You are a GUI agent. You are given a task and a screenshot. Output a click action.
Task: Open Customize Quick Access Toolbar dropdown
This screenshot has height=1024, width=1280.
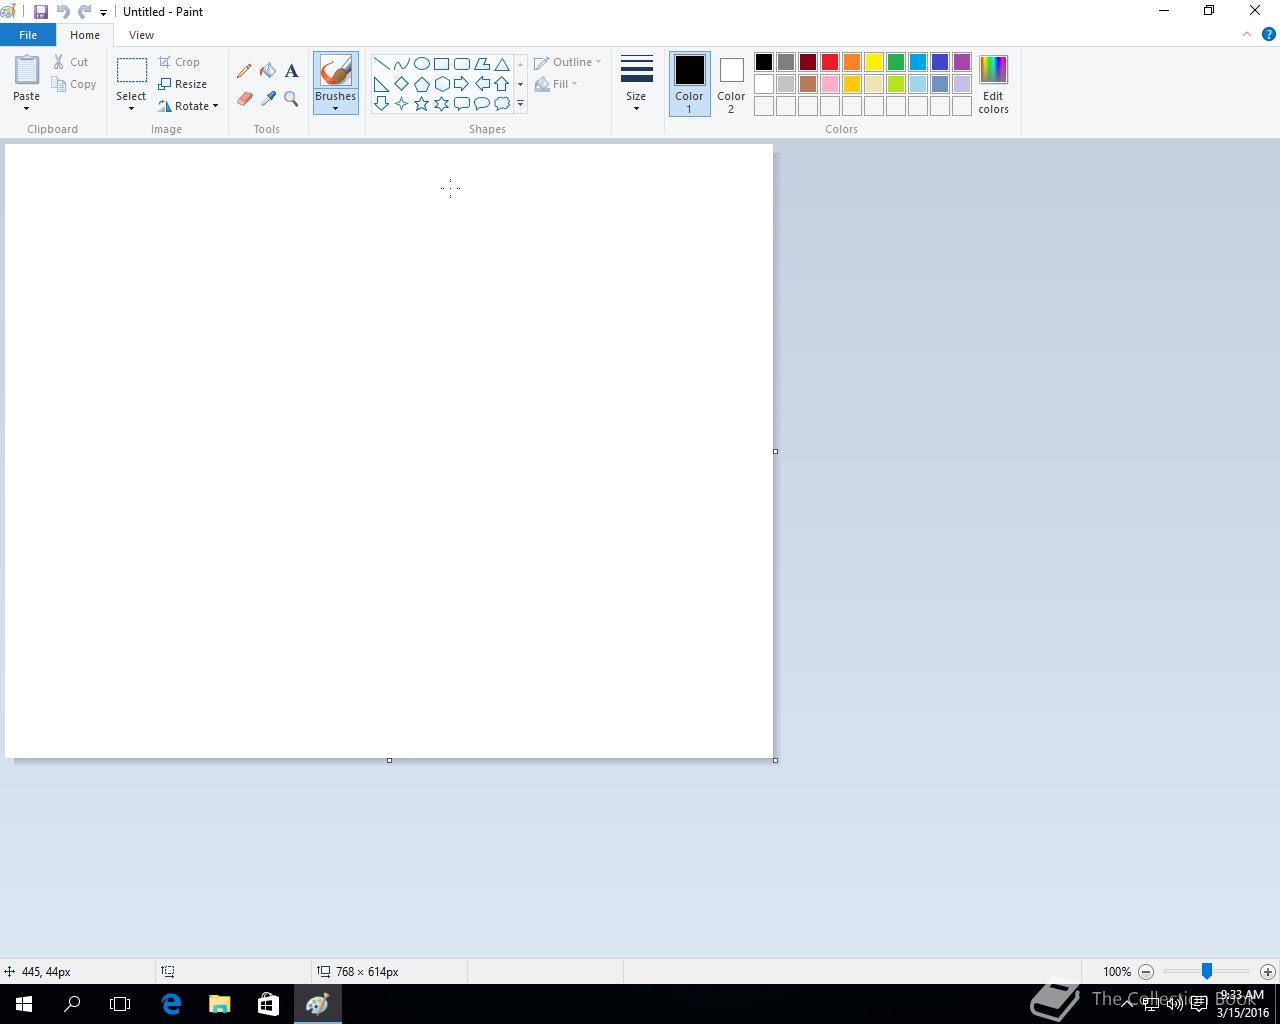103,13
